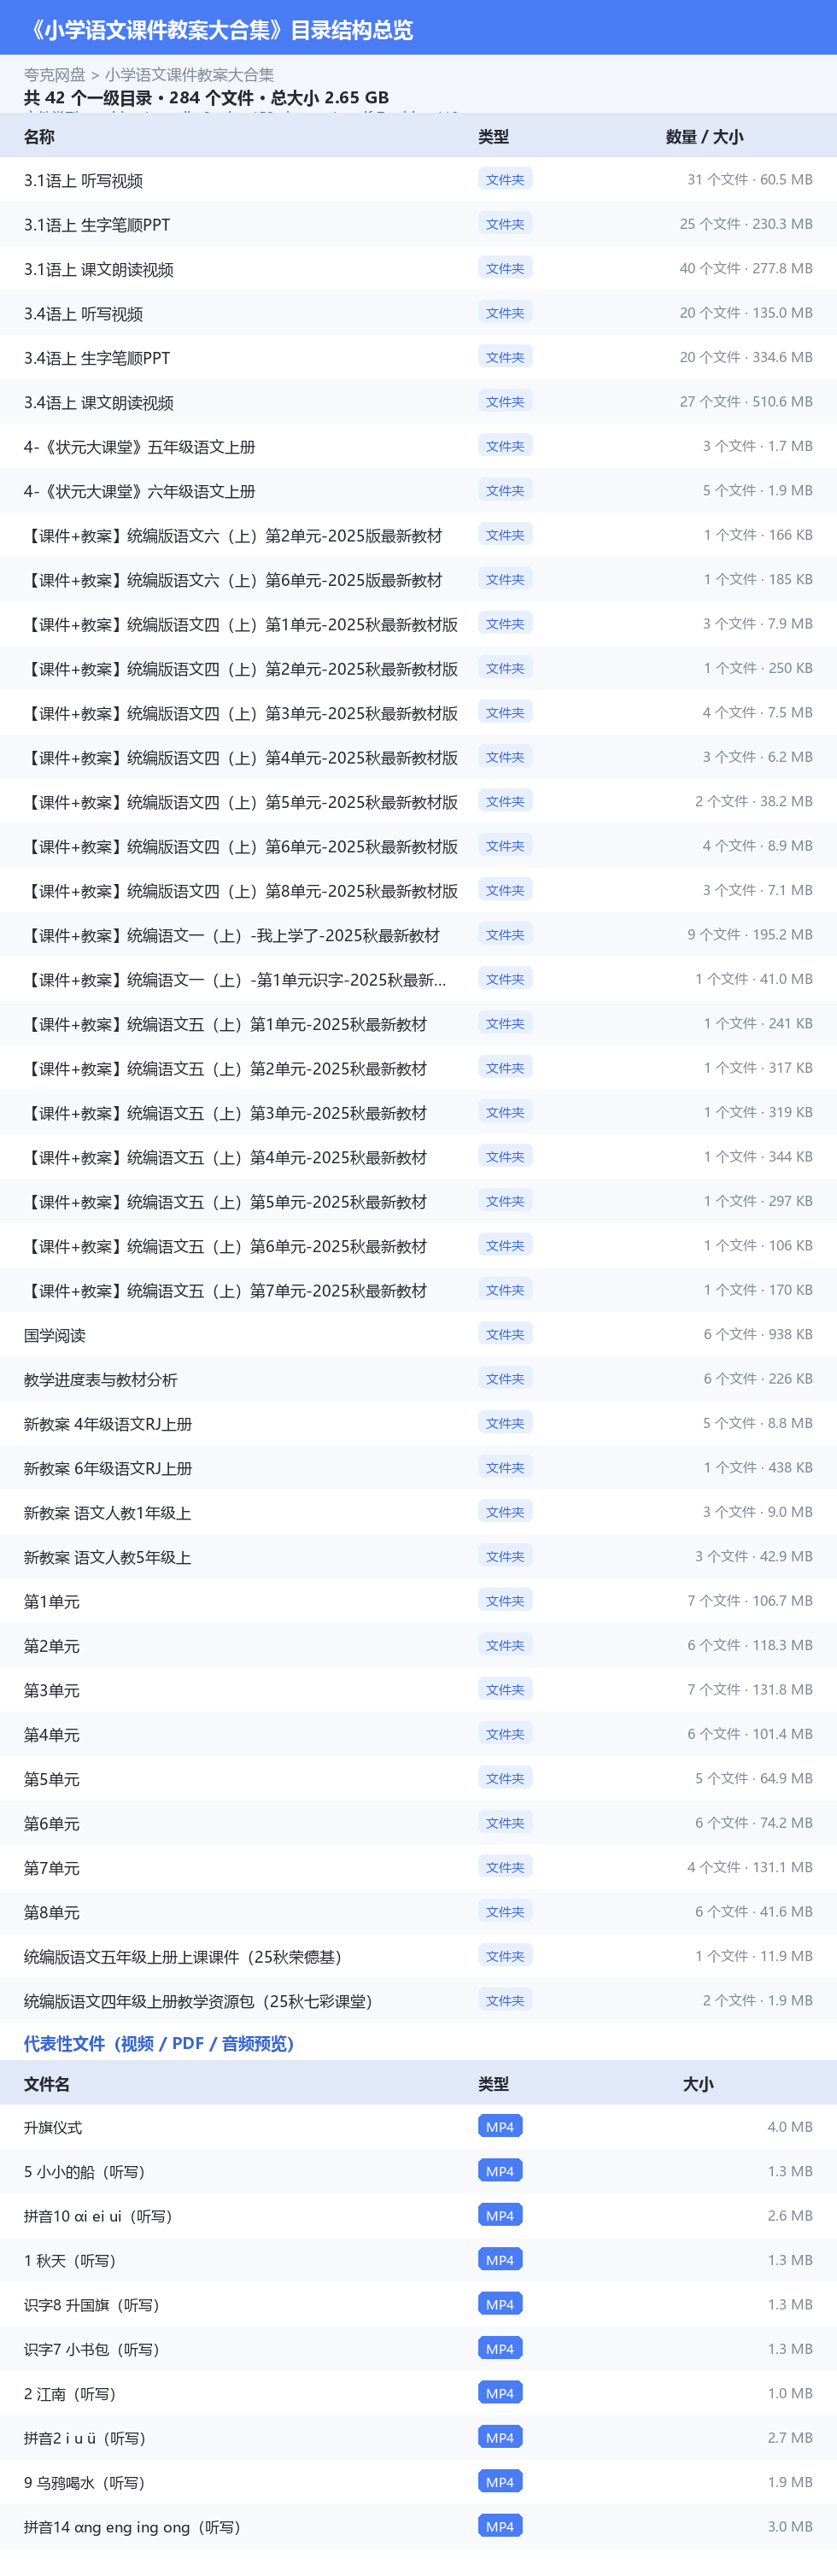Click 9 个文件 · 195.2 MB size cell
Screen dimensions: 837x2576
[749, 934]
